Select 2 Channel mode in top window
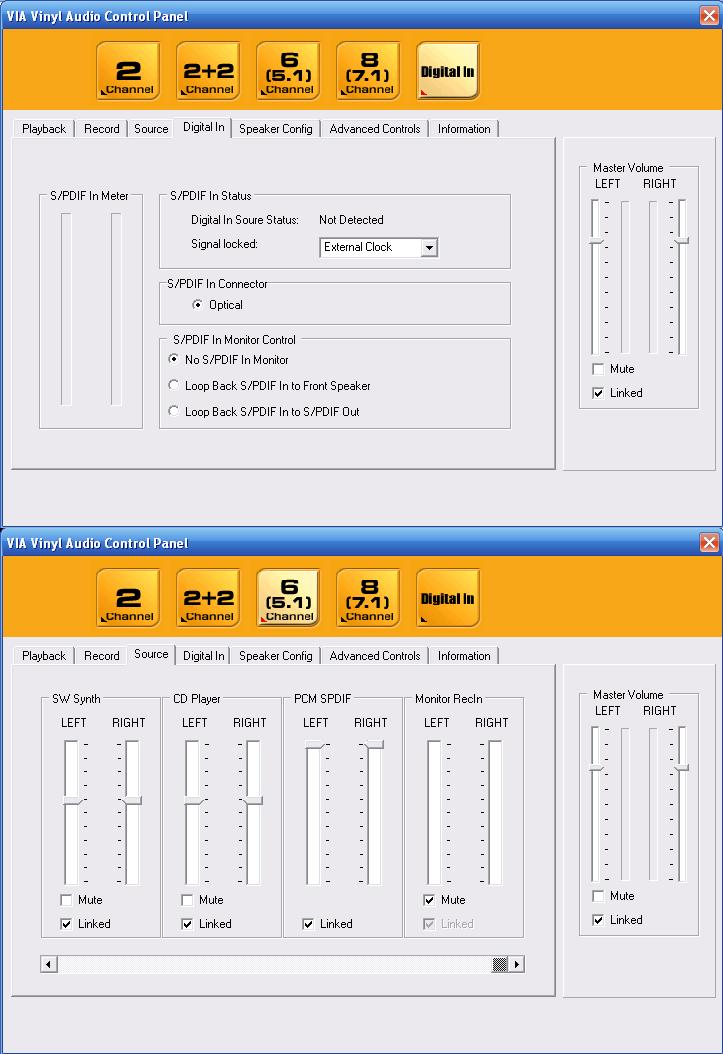 tap(128, 71)
